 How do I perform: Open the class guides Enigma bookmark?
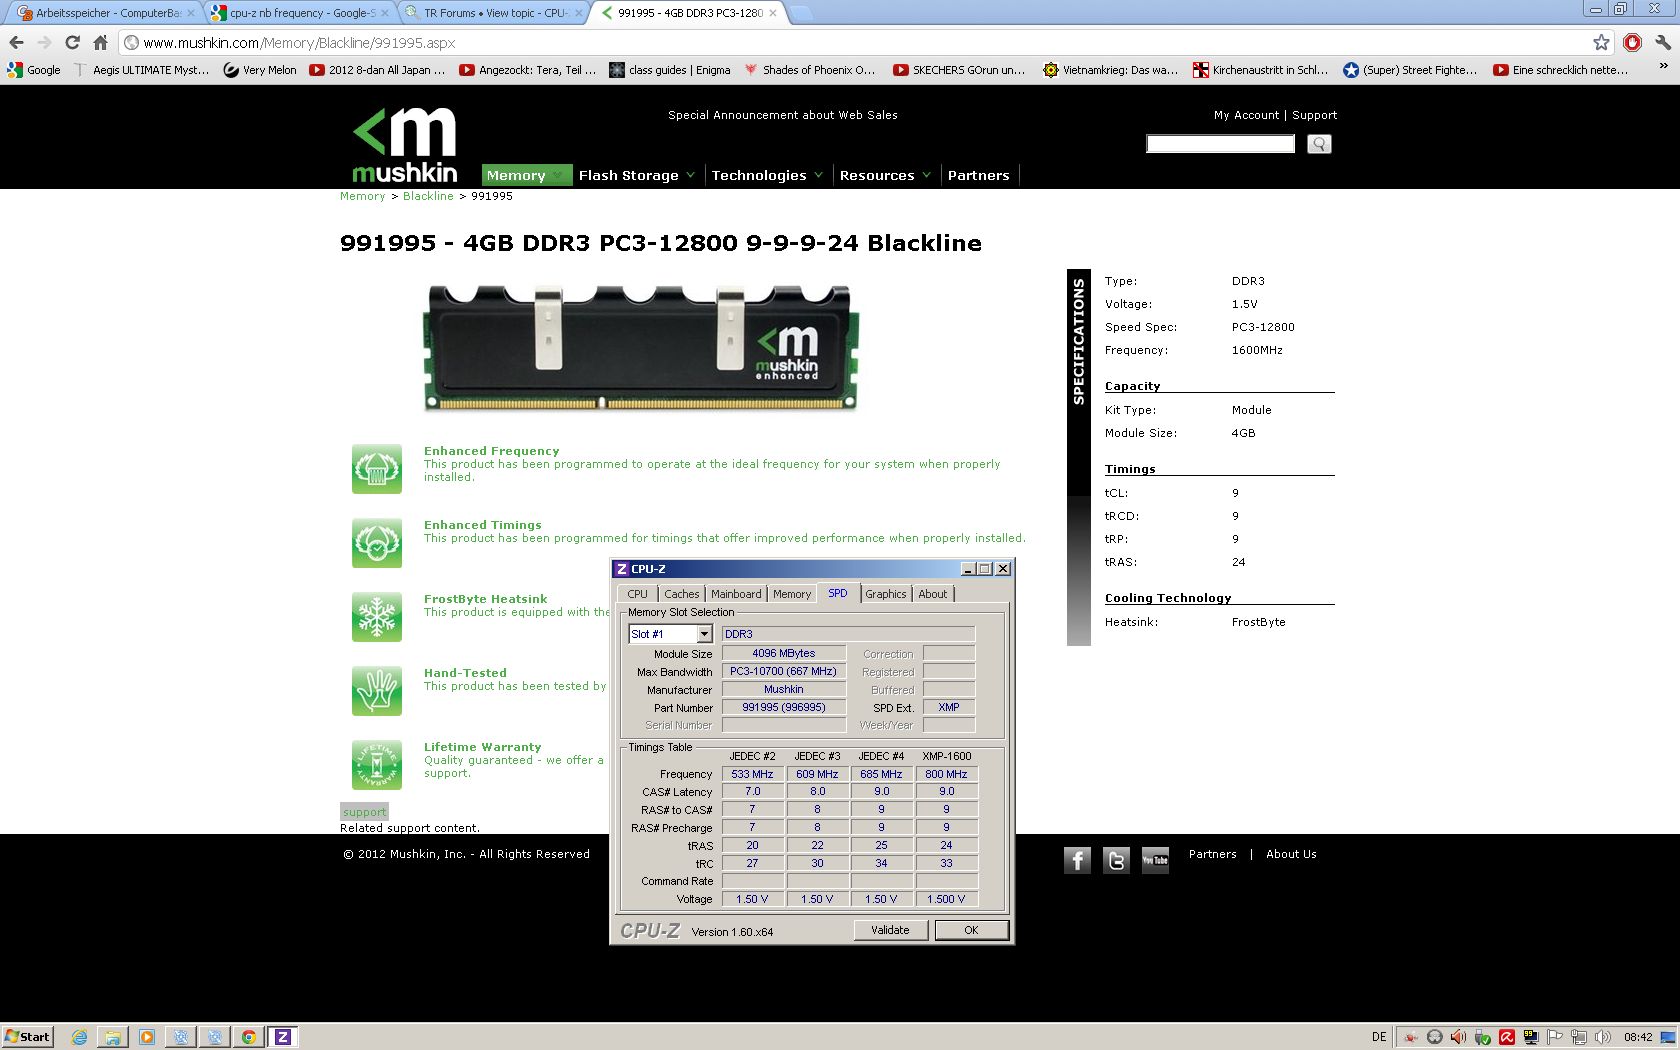coord(669,70)
